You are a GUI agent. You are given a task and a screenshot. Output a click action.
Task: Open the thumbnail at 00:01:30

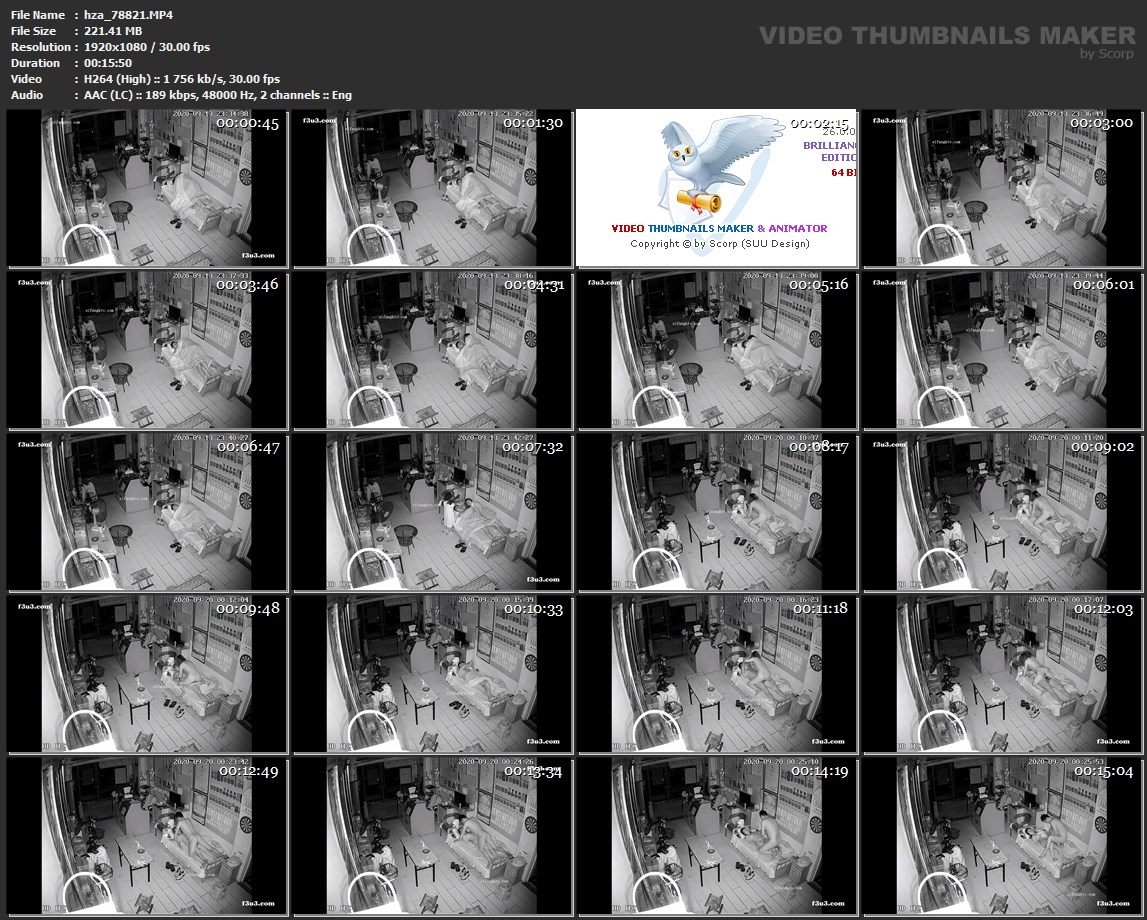[x=432, y=188]
